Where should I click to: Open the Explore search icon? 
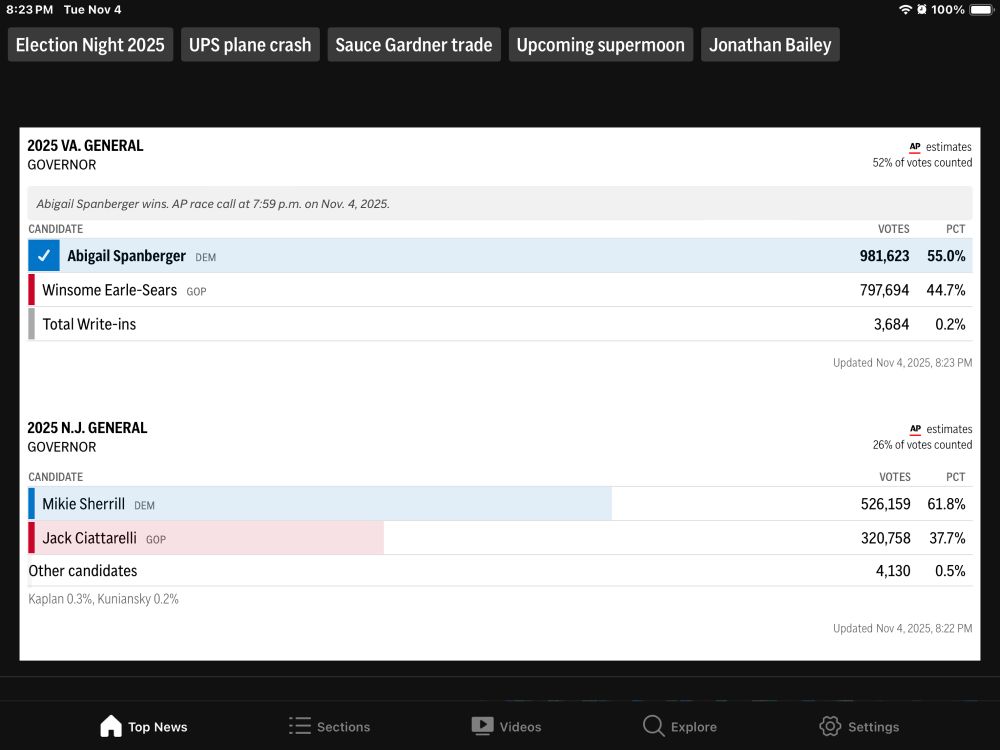653,726
